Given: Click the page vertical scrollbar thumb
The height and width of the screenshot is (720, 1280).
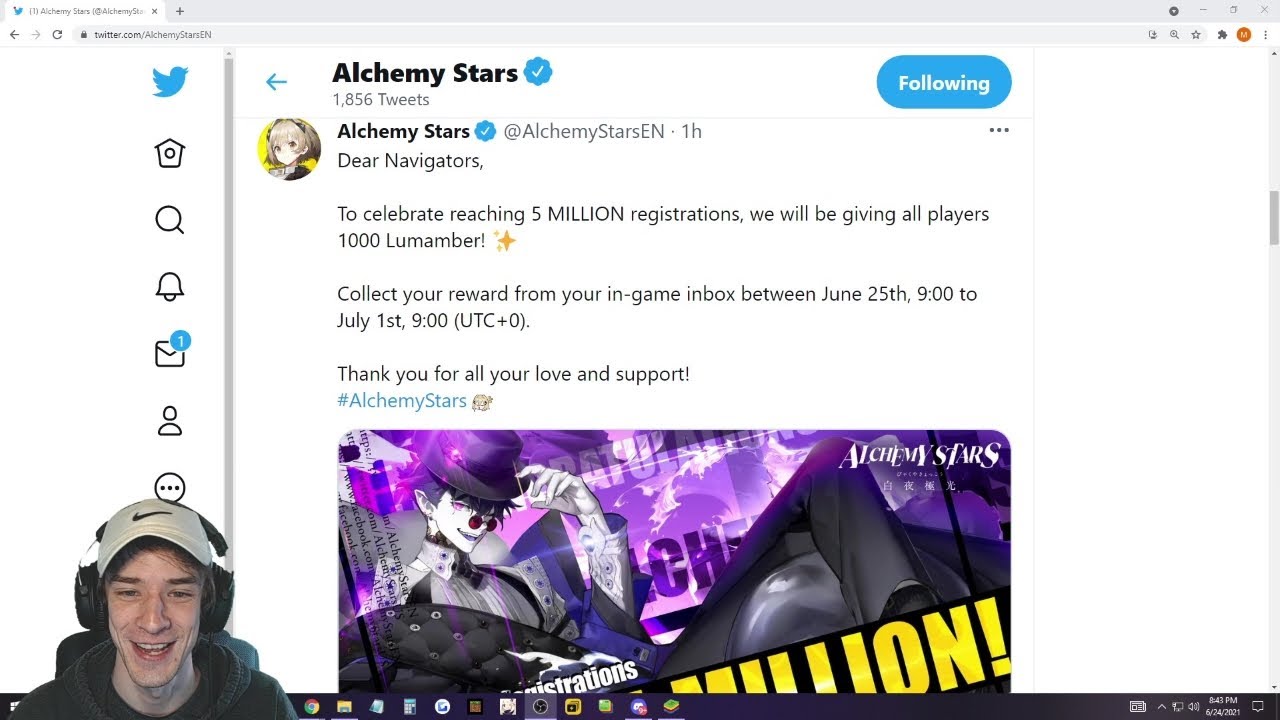Looking at the screenshot, I should (1274, 217).
